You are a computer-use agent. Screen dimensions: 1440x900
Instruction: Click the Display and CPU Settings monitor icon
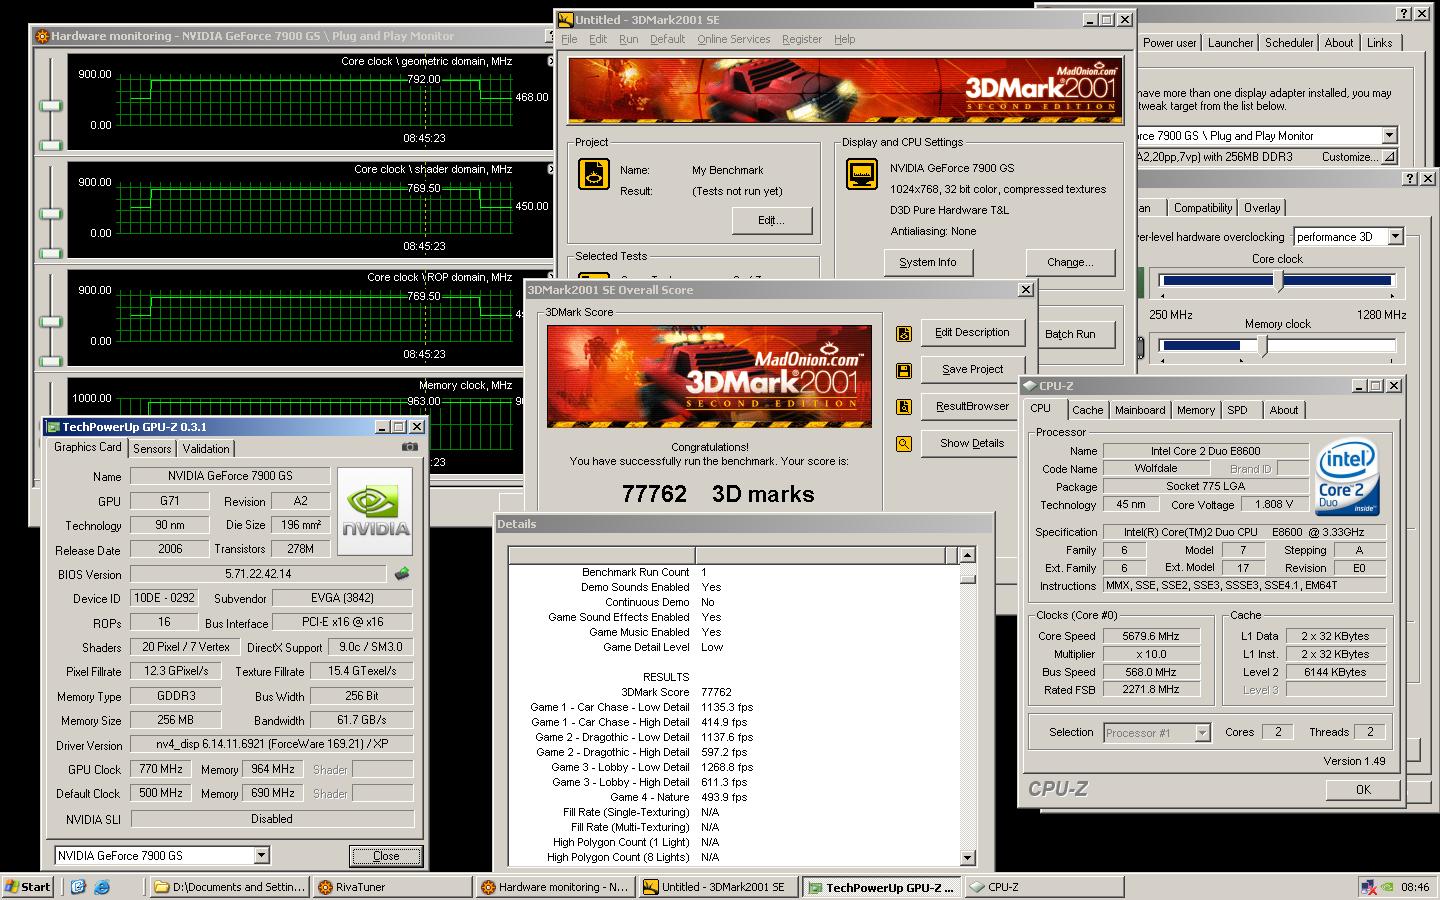point(861,174)
